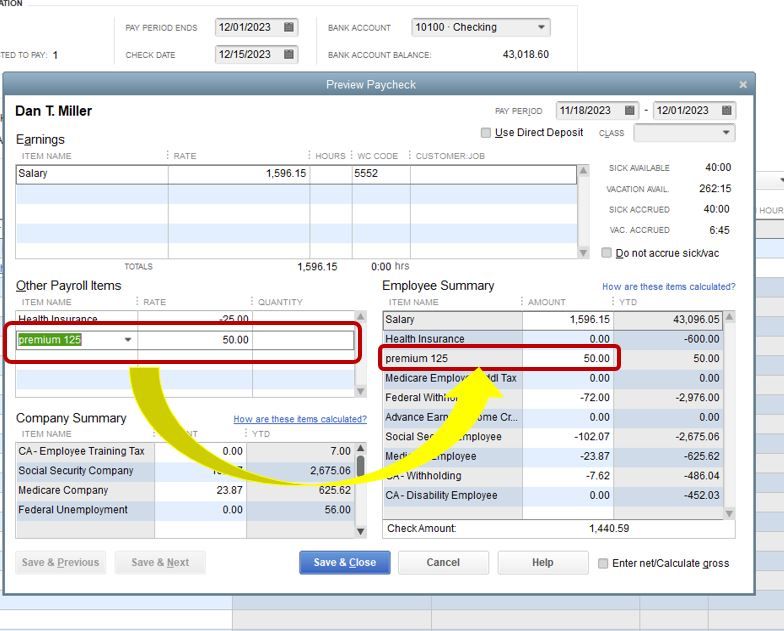Select CA - Disability Employee row

(x=553, y=495)
